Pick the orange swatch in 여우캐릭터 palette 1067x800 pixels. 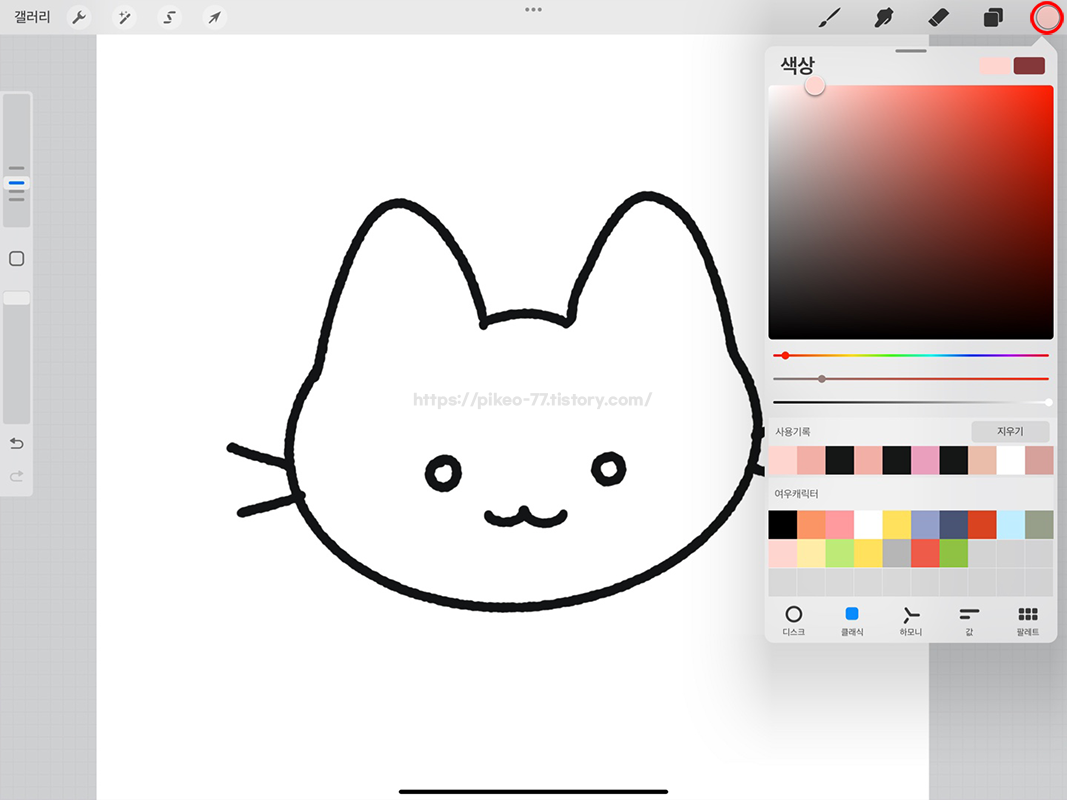[x=811, y=524]
